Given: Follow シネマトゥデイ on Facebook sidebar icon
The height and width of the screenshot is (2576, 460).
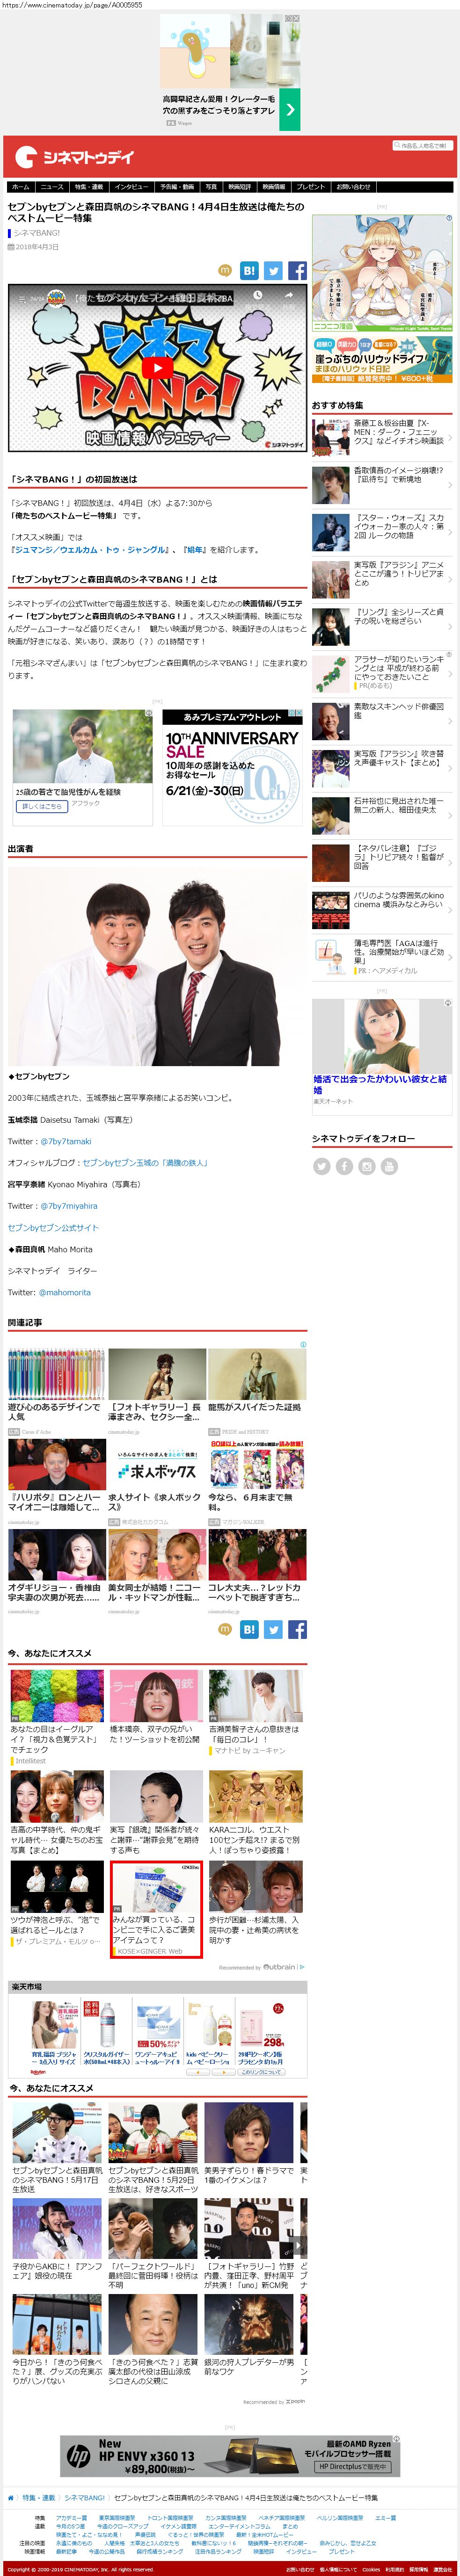Looking at the screenshot, I should pos(344,1166).
